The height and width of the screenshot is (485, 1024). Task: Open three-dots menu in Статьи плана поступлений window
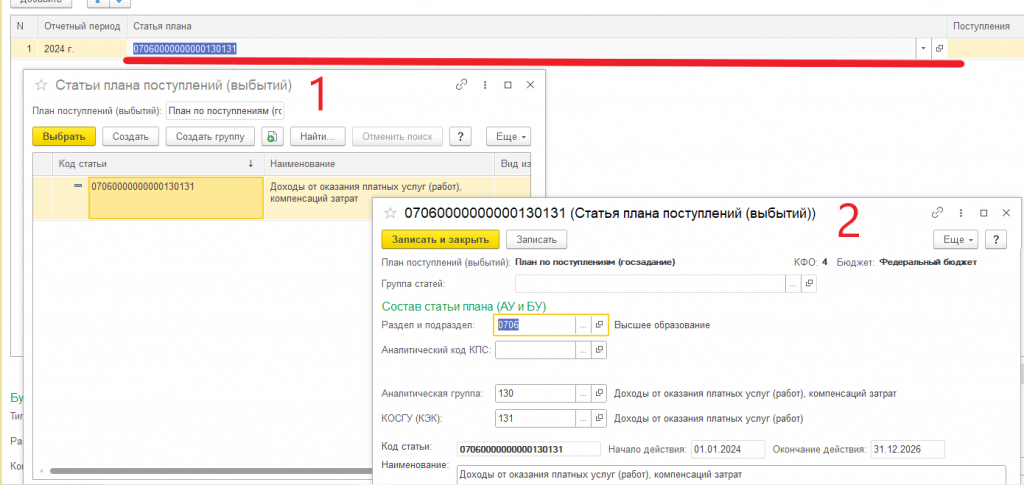[485, 85]
